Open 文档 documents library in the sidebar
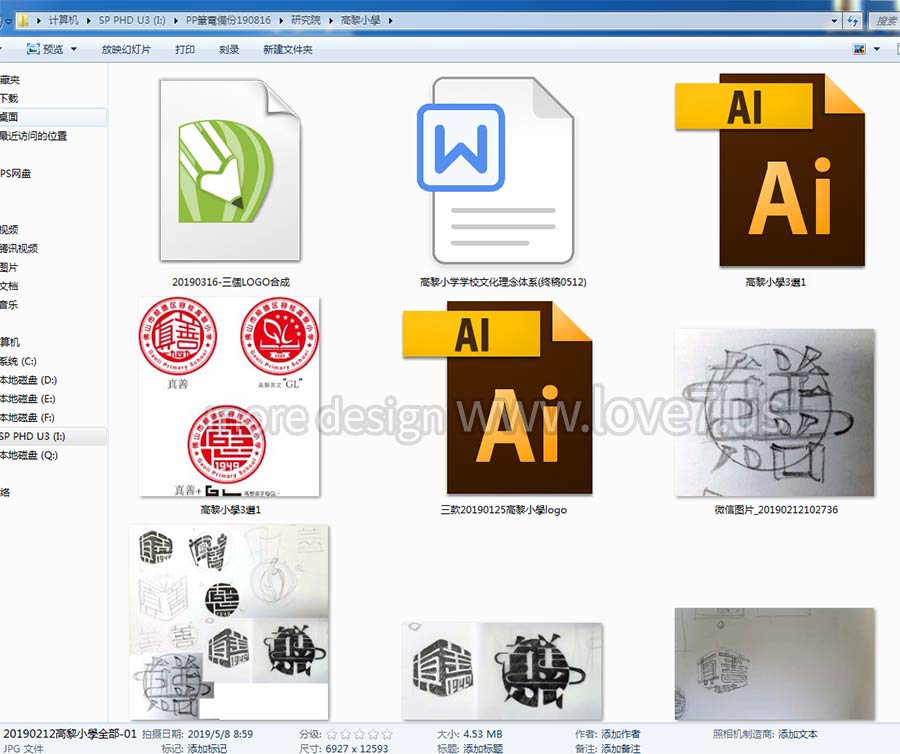The height and width of the screenshot is (754, 900). click(x=9, y=286)
